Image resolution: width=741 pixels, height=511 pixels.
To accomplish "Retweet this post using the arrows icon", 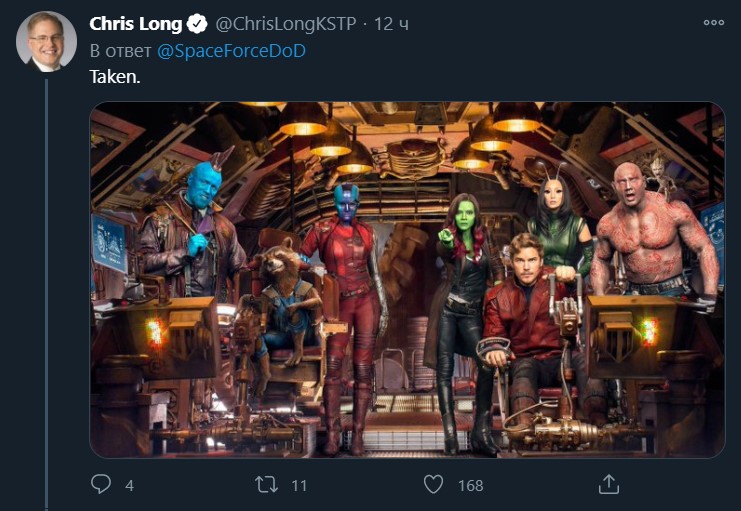I will [267, 485].
